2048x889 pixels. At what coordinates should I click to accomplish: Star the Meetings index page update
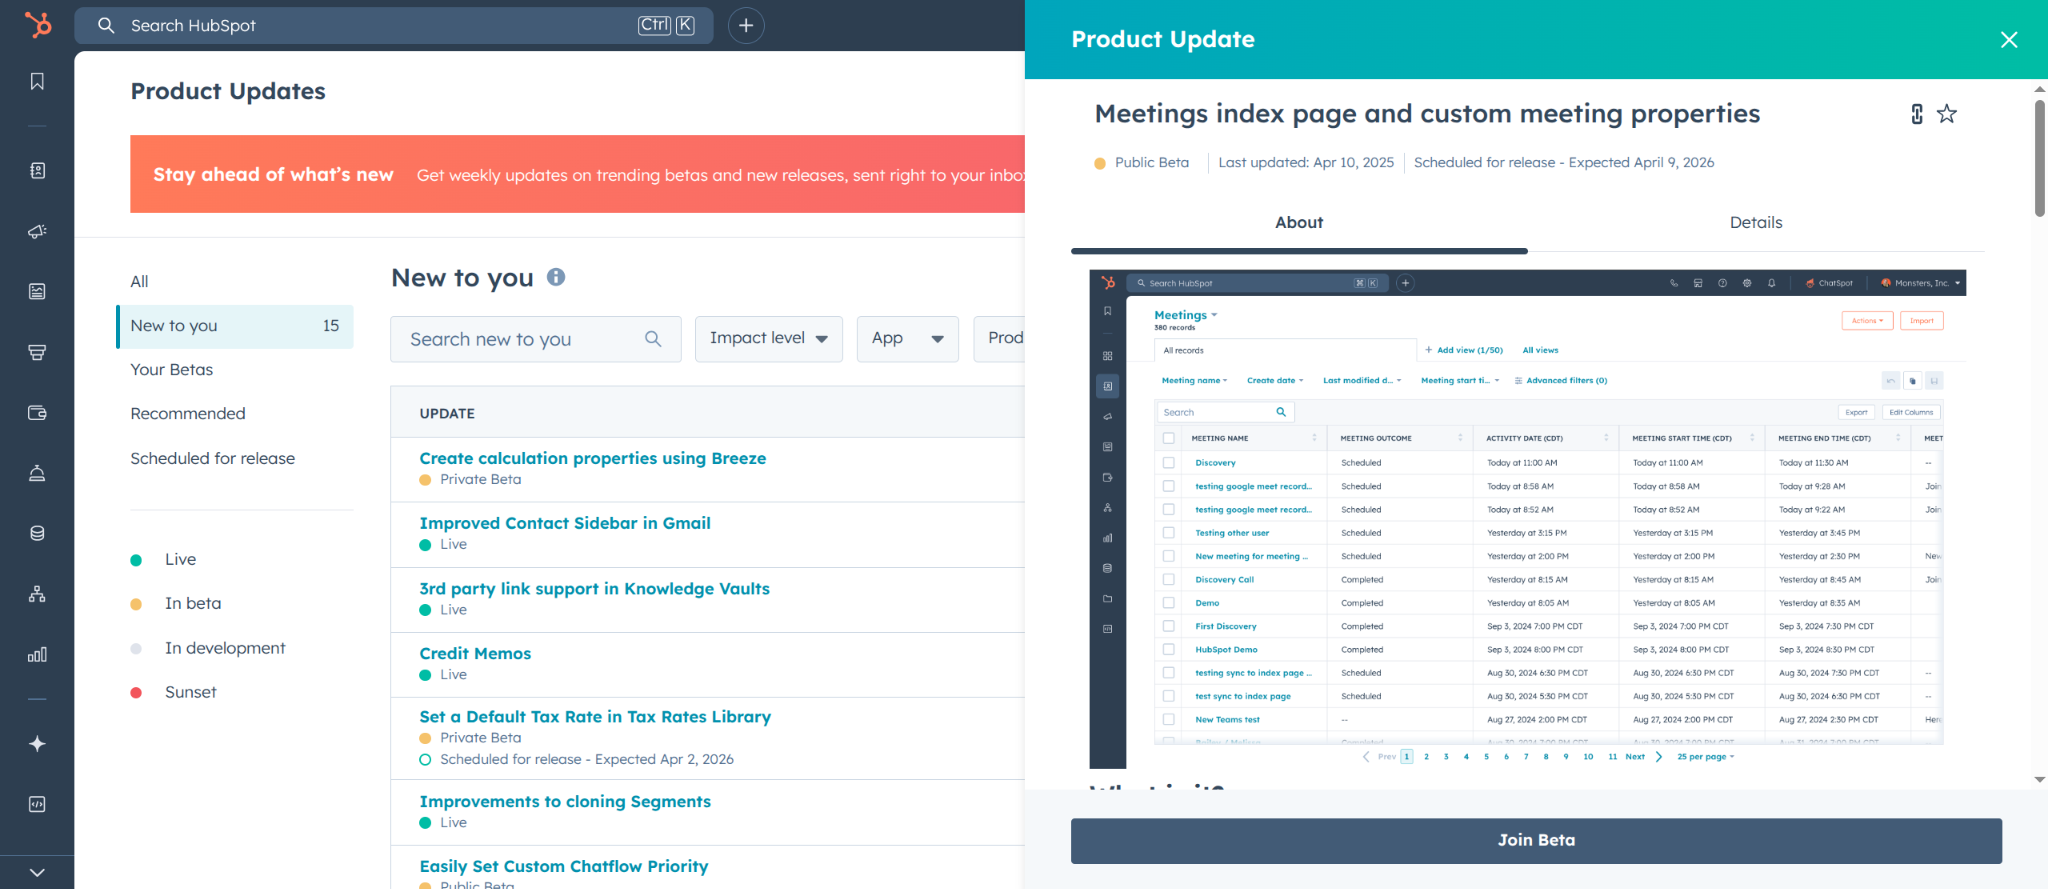click(1946, 114)
